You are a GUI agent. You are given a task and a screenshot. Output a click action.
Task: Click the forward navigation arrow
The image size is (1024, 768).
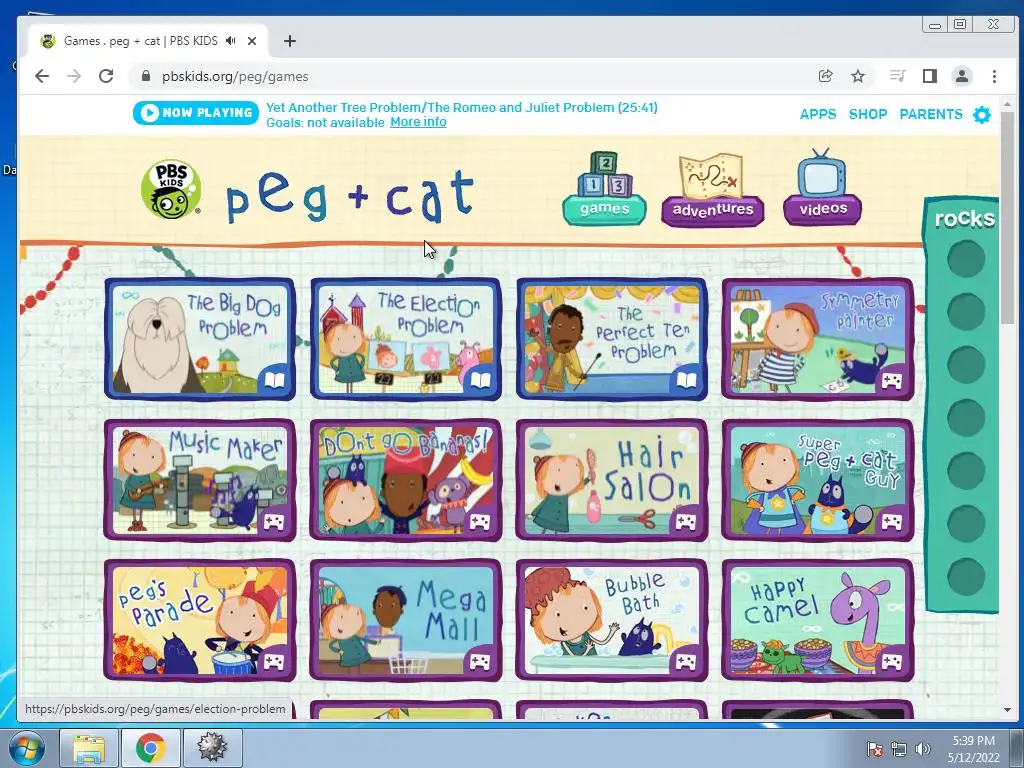(x=74, y=76)
